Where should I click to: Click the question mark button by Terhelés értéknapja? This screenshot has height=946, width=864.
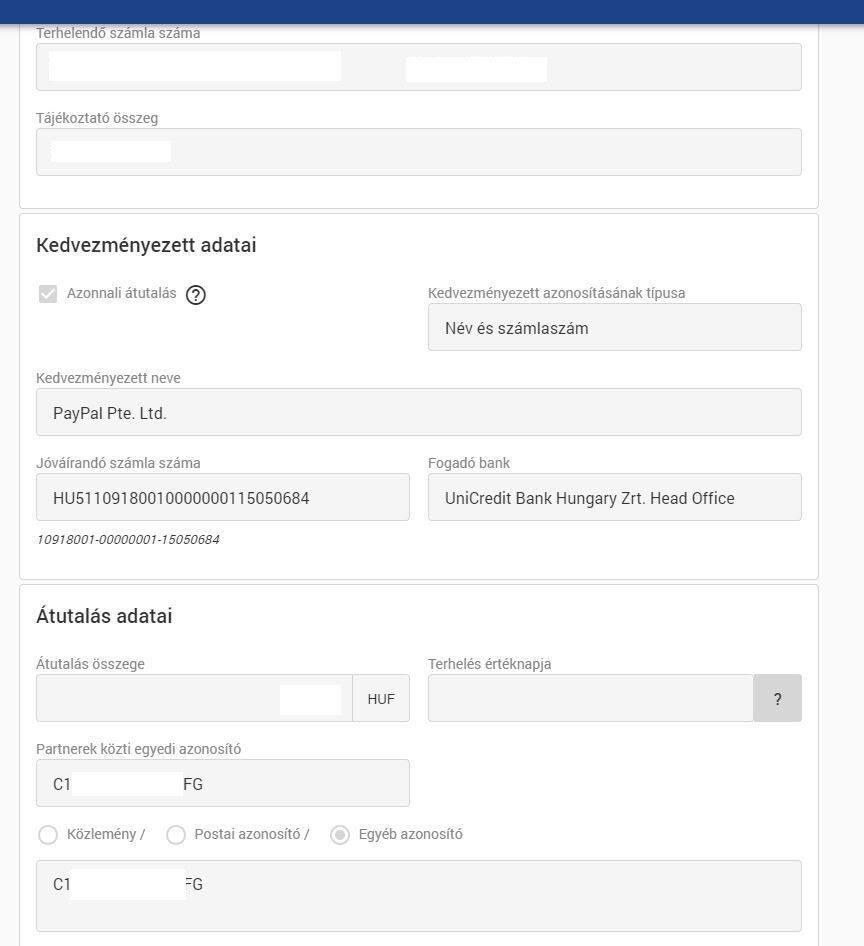pos(777,699)
